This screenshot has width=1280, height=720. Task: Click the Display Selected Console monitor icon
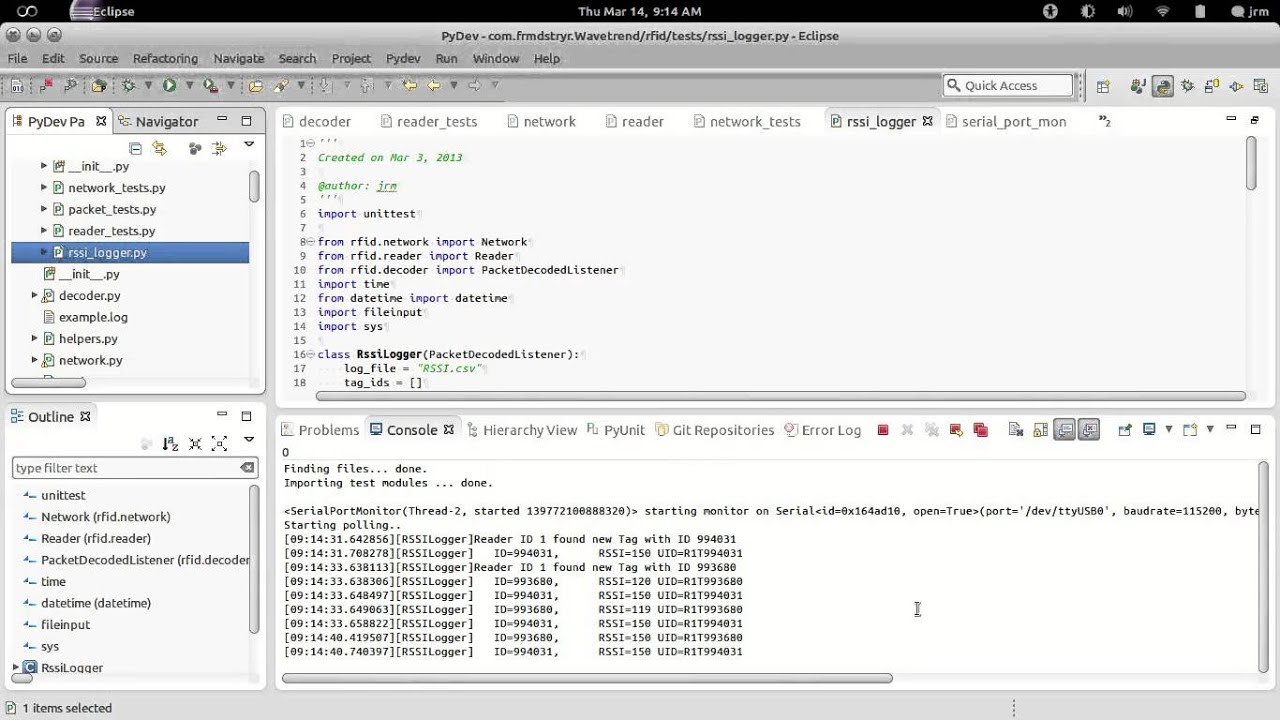1149,430
